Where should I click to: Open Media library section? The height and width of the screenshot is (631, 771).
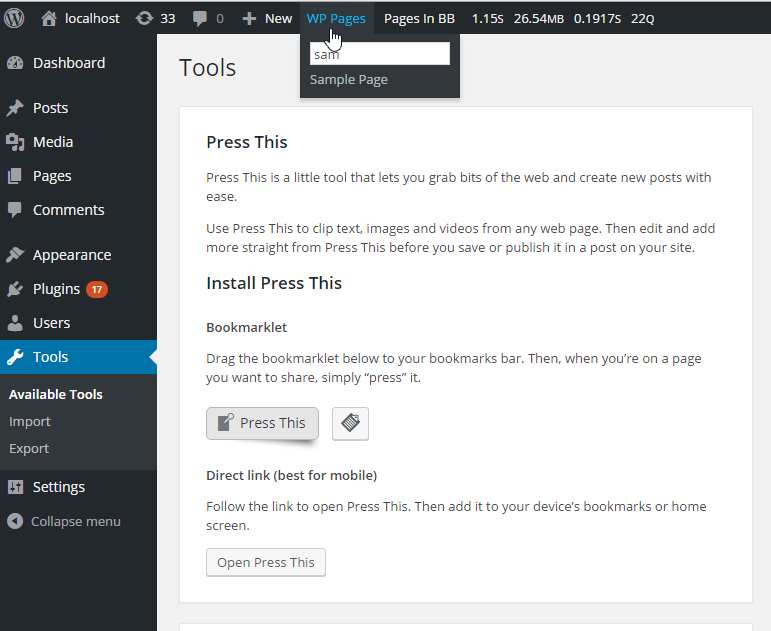click(x=53, y=142)
